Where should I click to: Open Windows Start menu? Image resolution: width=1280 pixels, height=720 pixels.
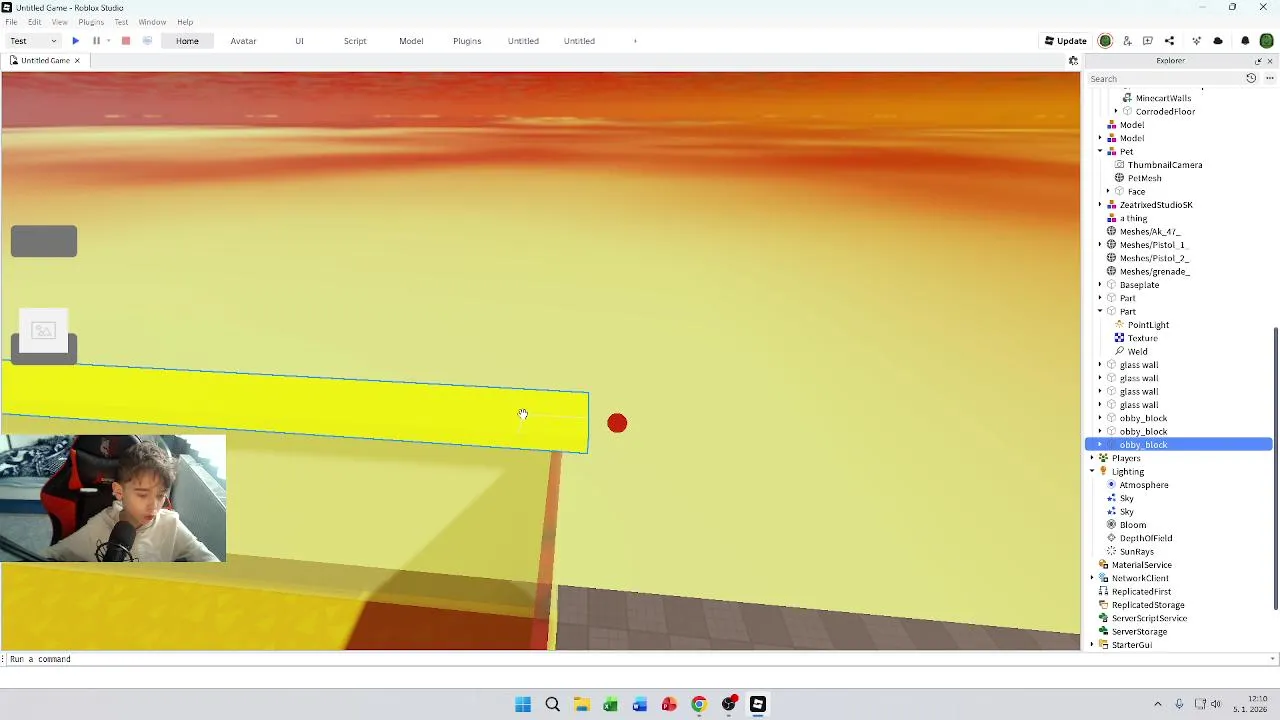click(x=523, y=705)
